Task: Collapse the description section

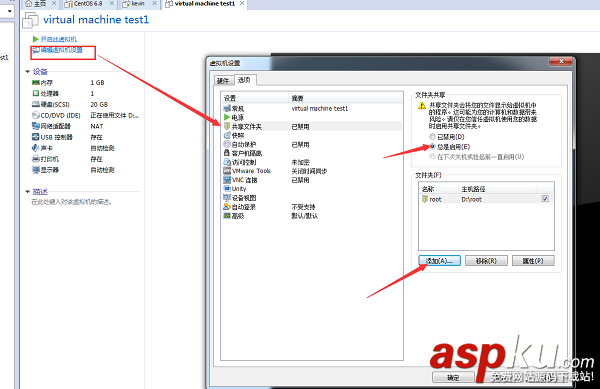Action: click(28, 192)
